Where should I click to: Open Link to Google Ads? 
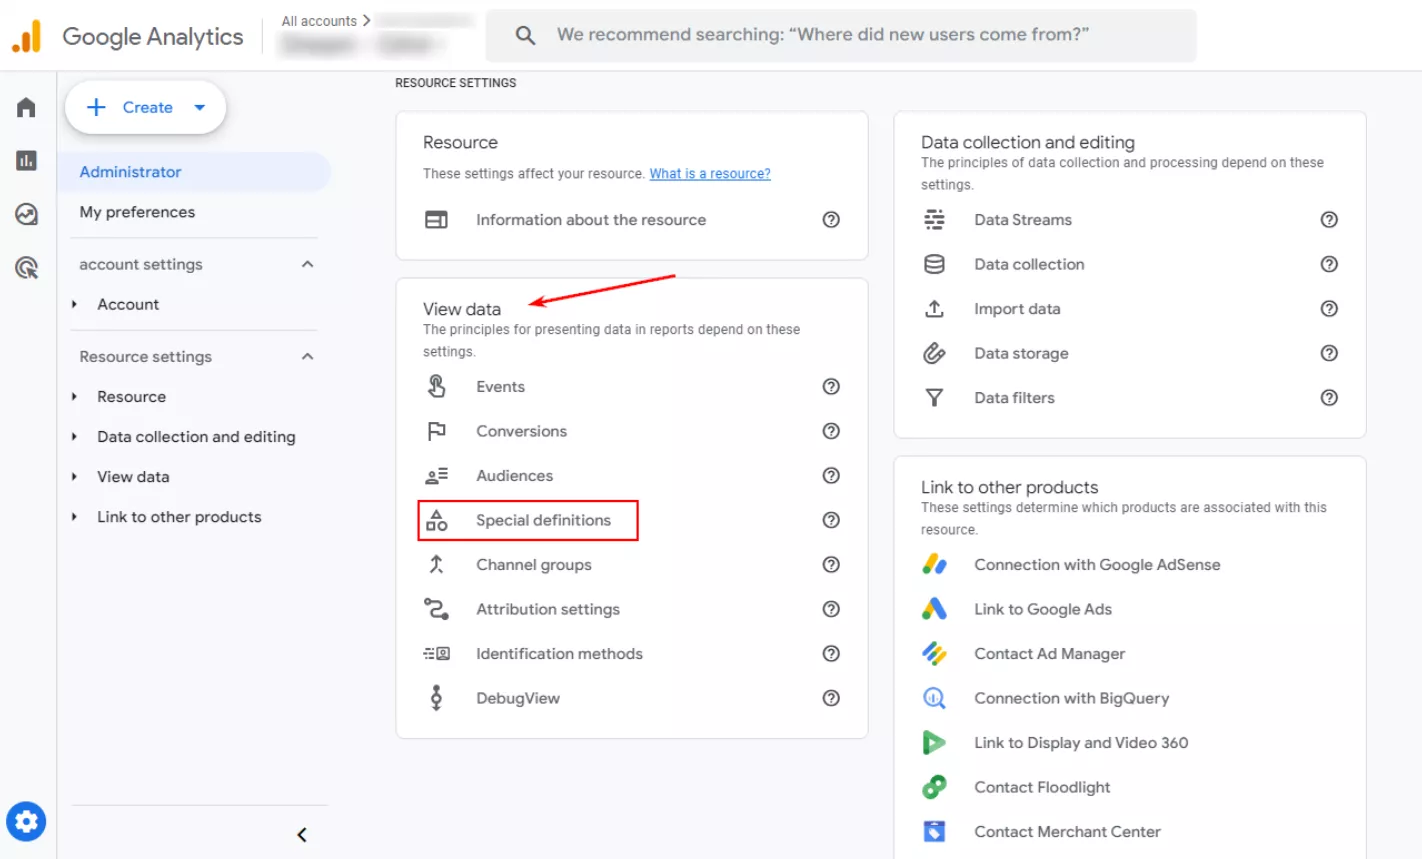[x=1043, y=609]
